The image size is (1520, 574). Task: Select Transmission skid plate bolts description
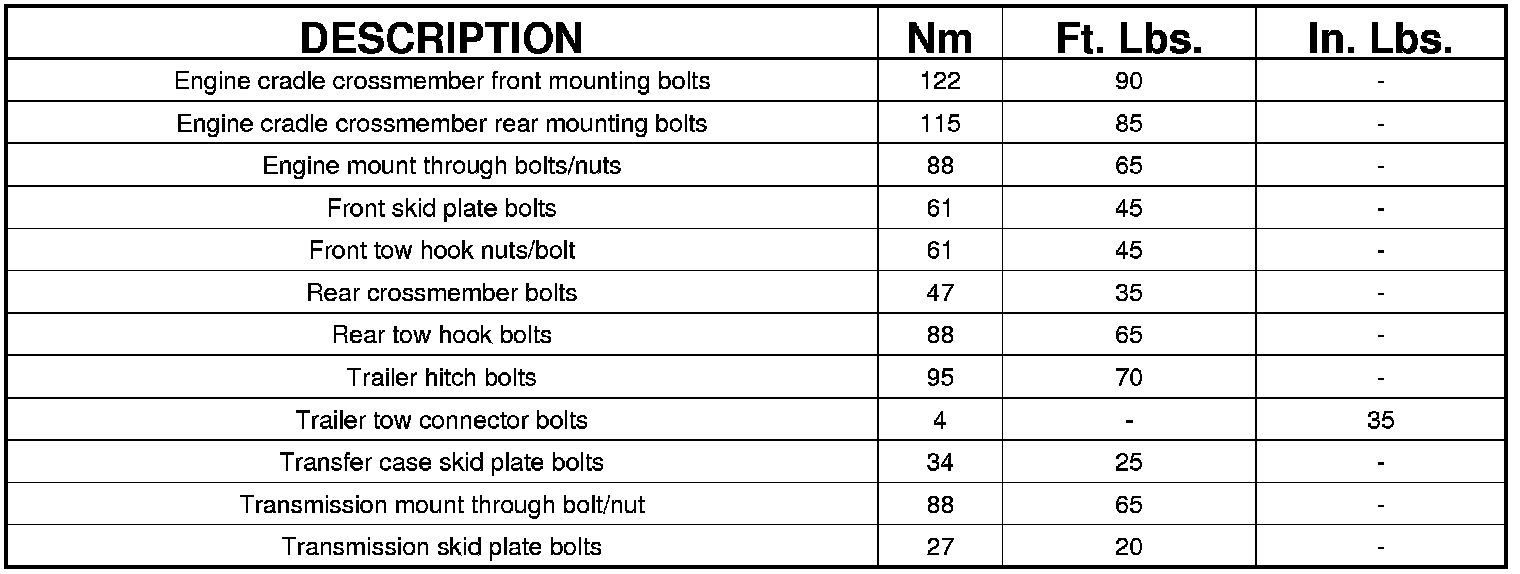click(442, 547)
